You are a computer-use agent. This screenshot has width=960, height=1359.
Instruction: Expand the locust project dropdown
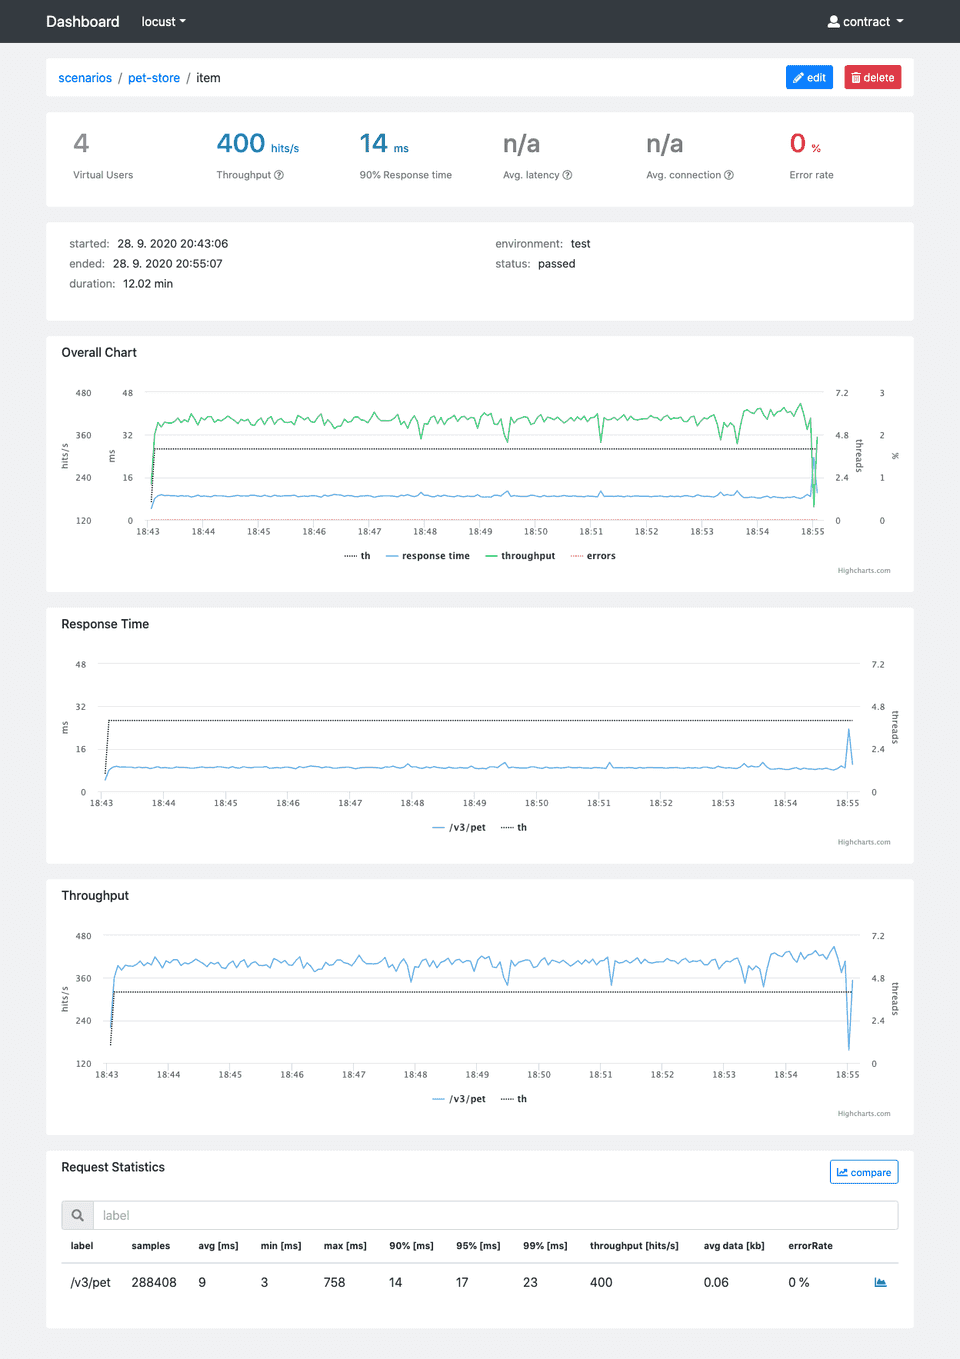(x=163, y=21)
